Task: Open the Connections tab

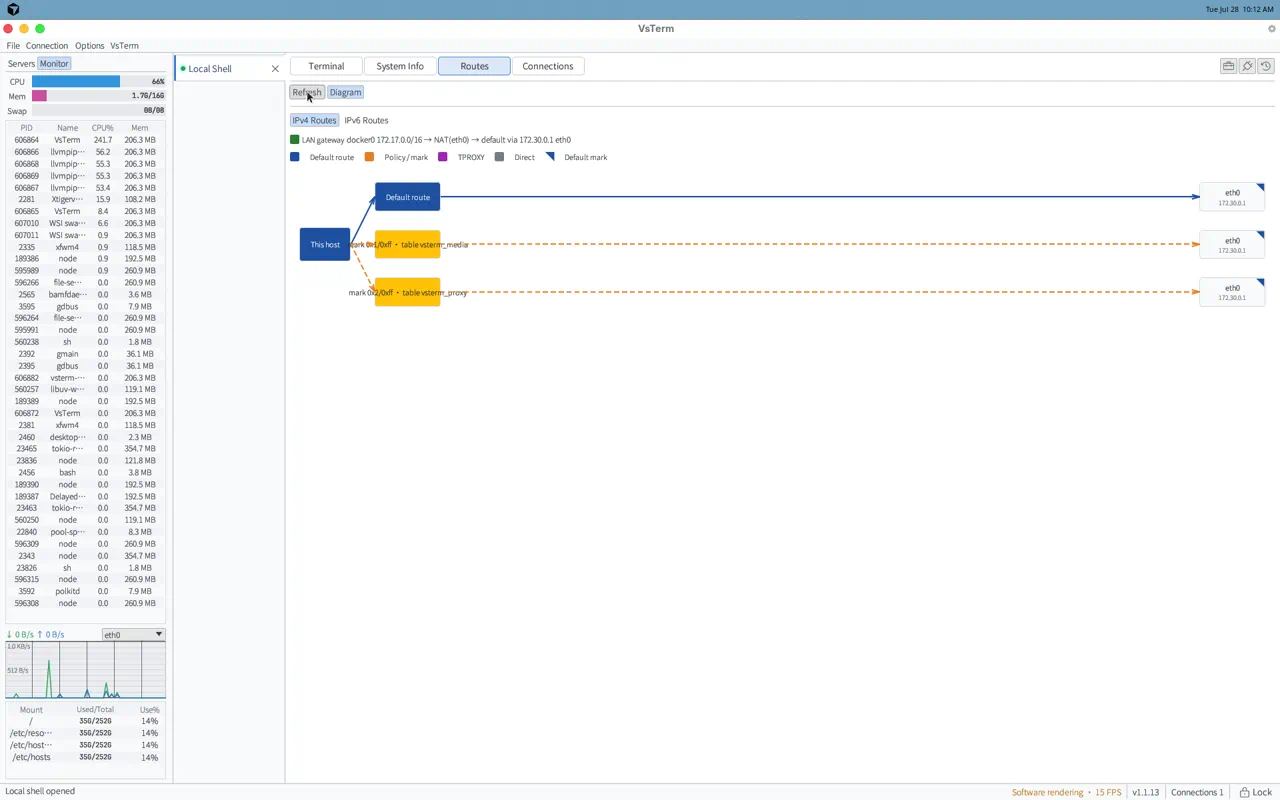Action: coord(548,66)
